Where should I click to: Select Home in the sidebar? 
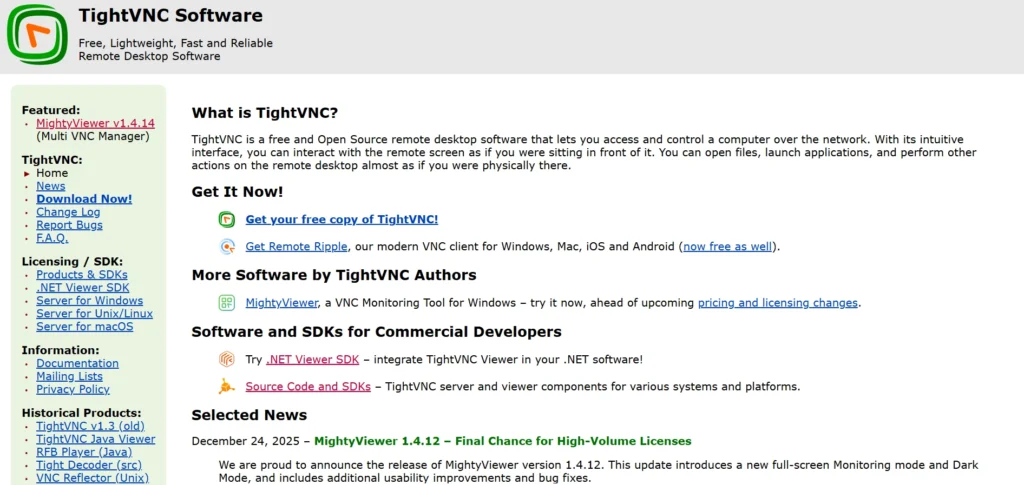52,173
